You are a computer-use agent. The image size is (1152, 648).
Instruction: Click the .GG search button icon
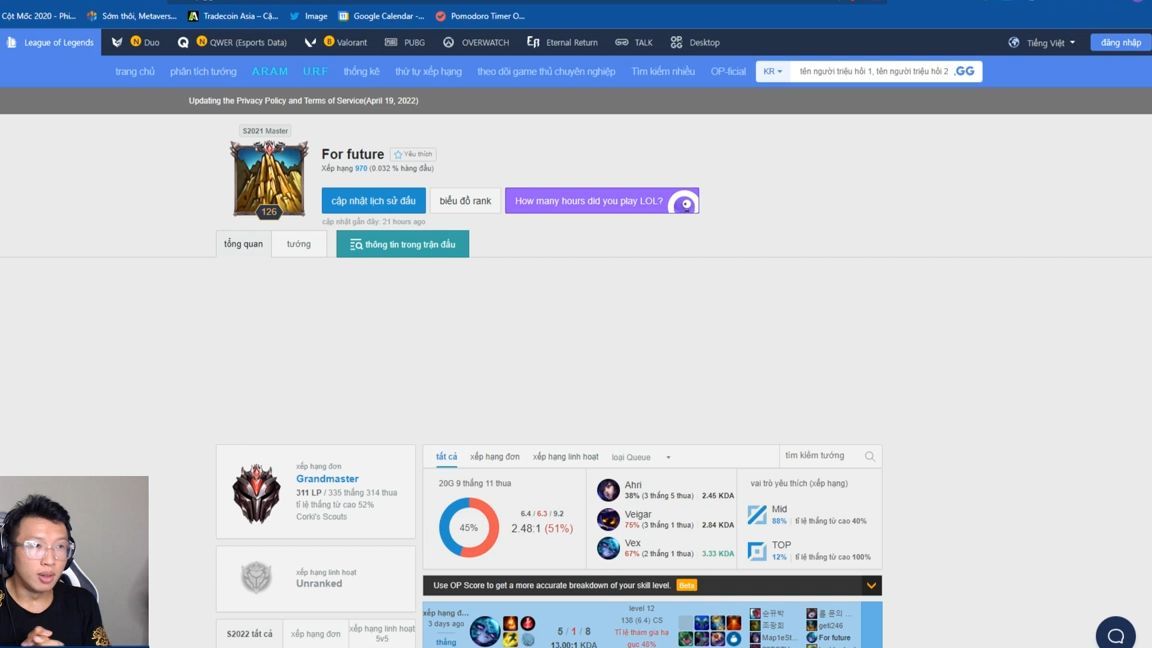tap(964, 71)
